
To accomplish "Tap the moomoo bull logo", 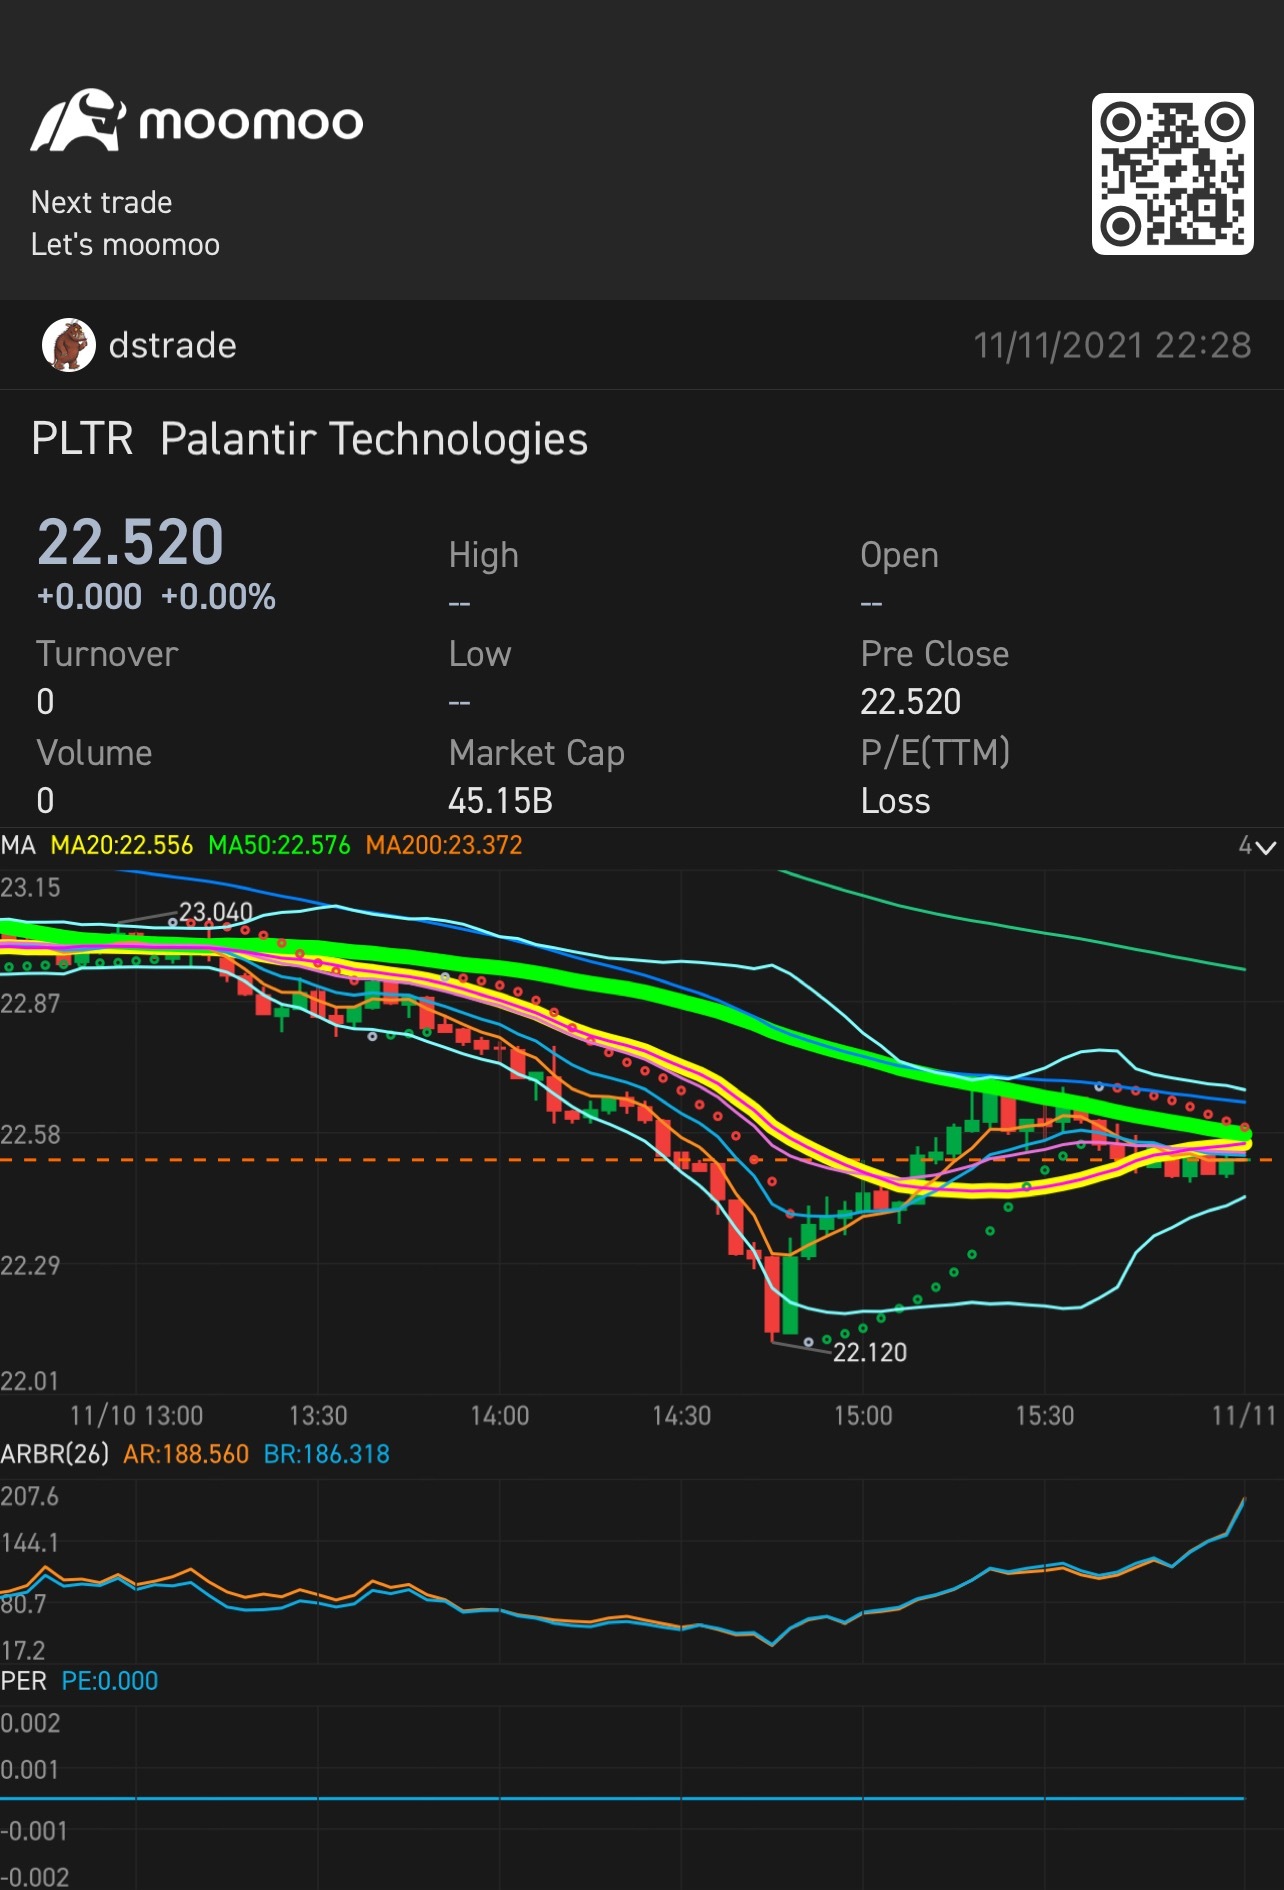I will pos(78,120).
